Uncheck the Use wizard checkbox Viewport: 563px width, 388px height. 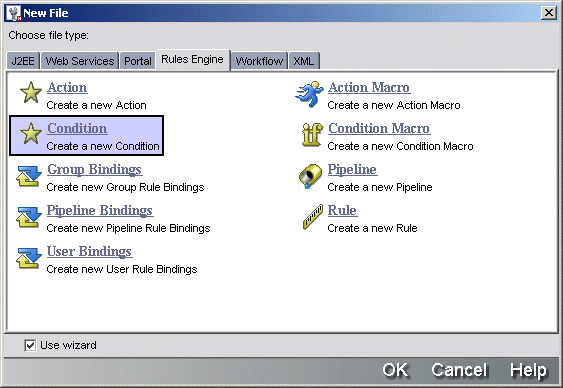point(30,345)
